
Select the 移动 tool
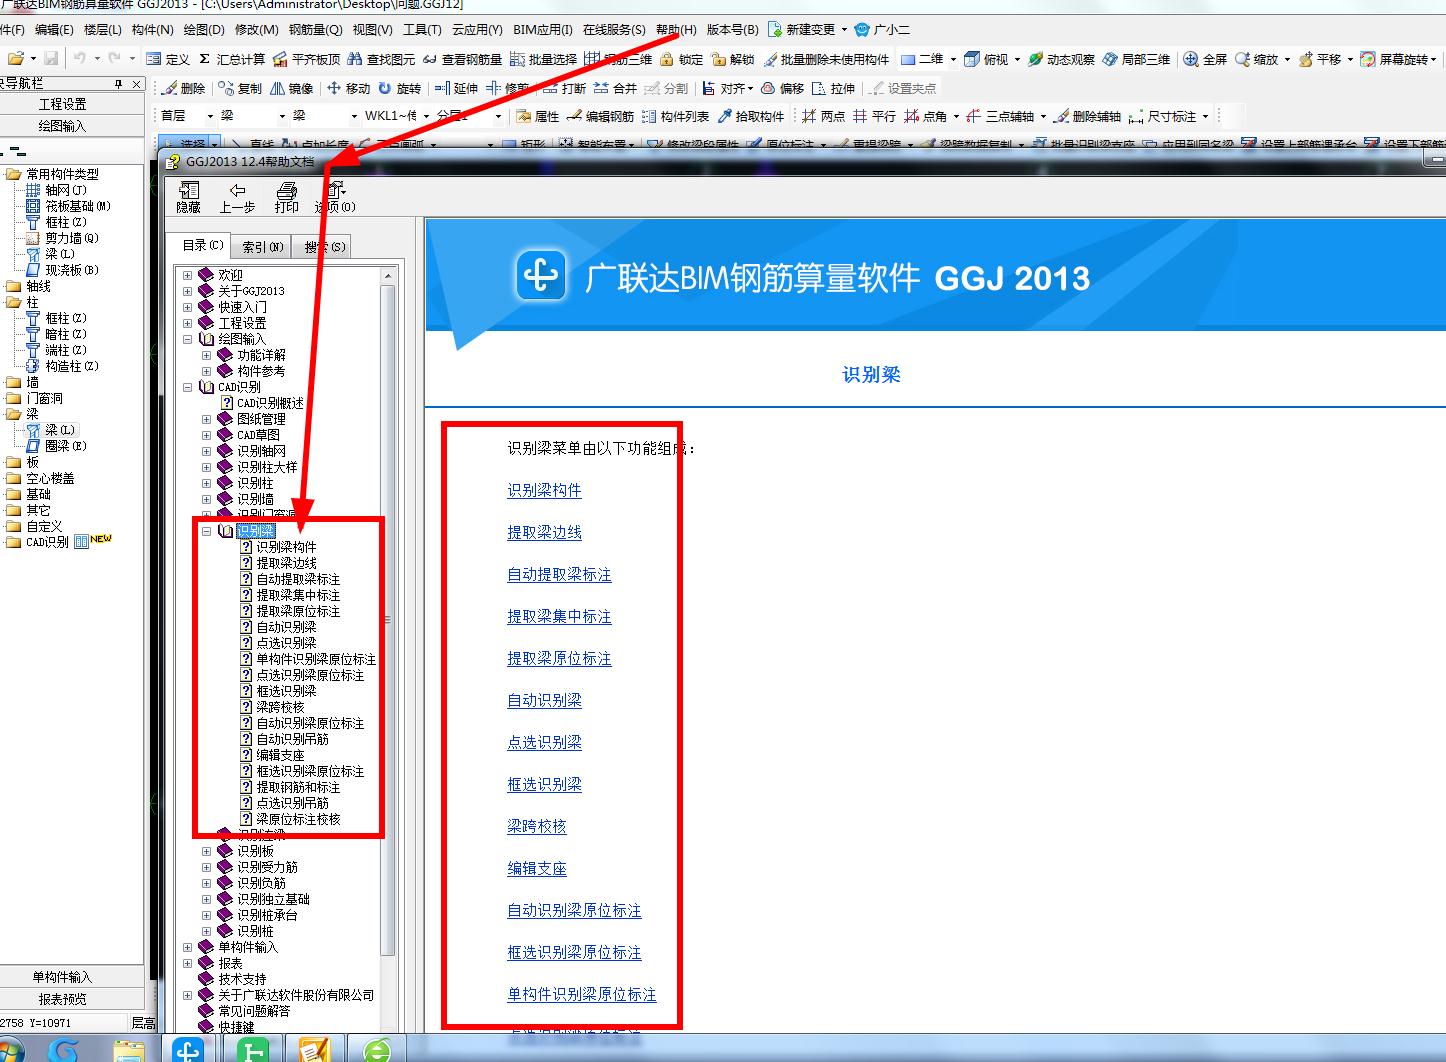coord(349,88)
